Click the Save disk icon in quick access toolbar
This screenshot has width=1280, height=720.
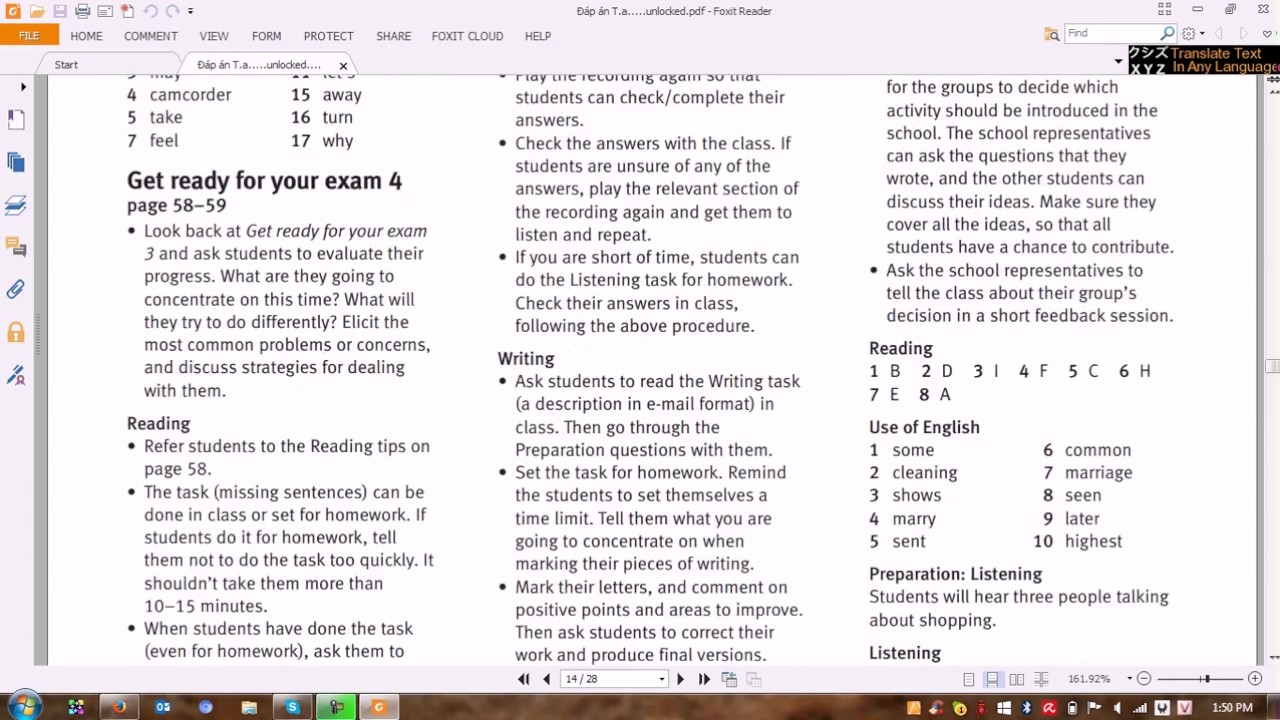[x=60, y=11]
